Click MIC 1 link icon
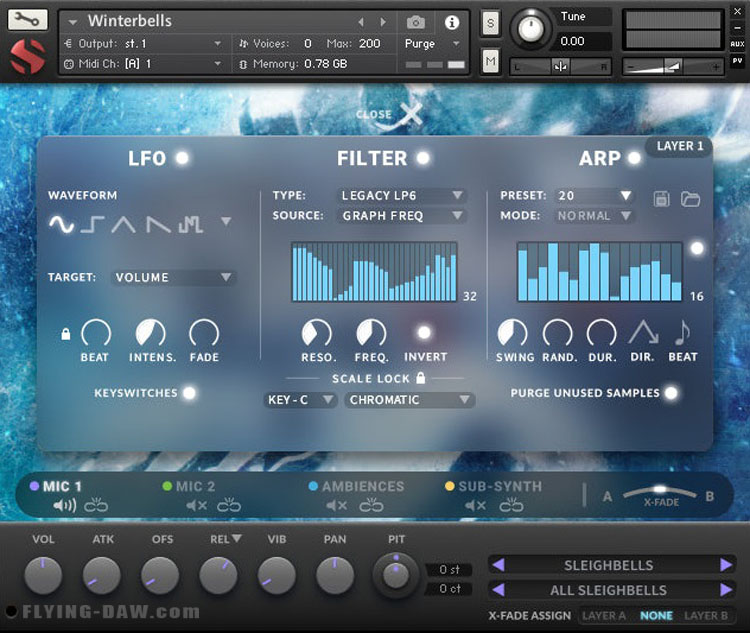The width and height of the screenshot is (750, 633). point(96,505)
